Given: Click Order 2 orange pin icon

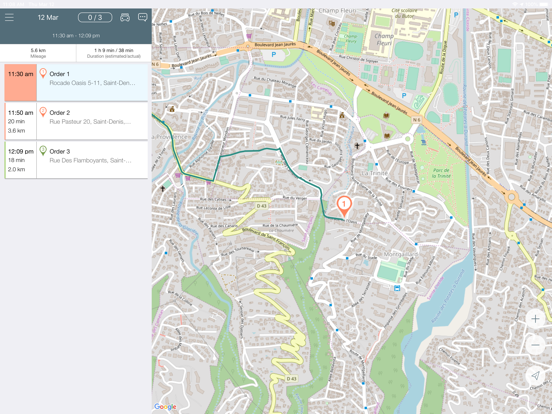Looking at the screenshot, I should click(43, 112).
